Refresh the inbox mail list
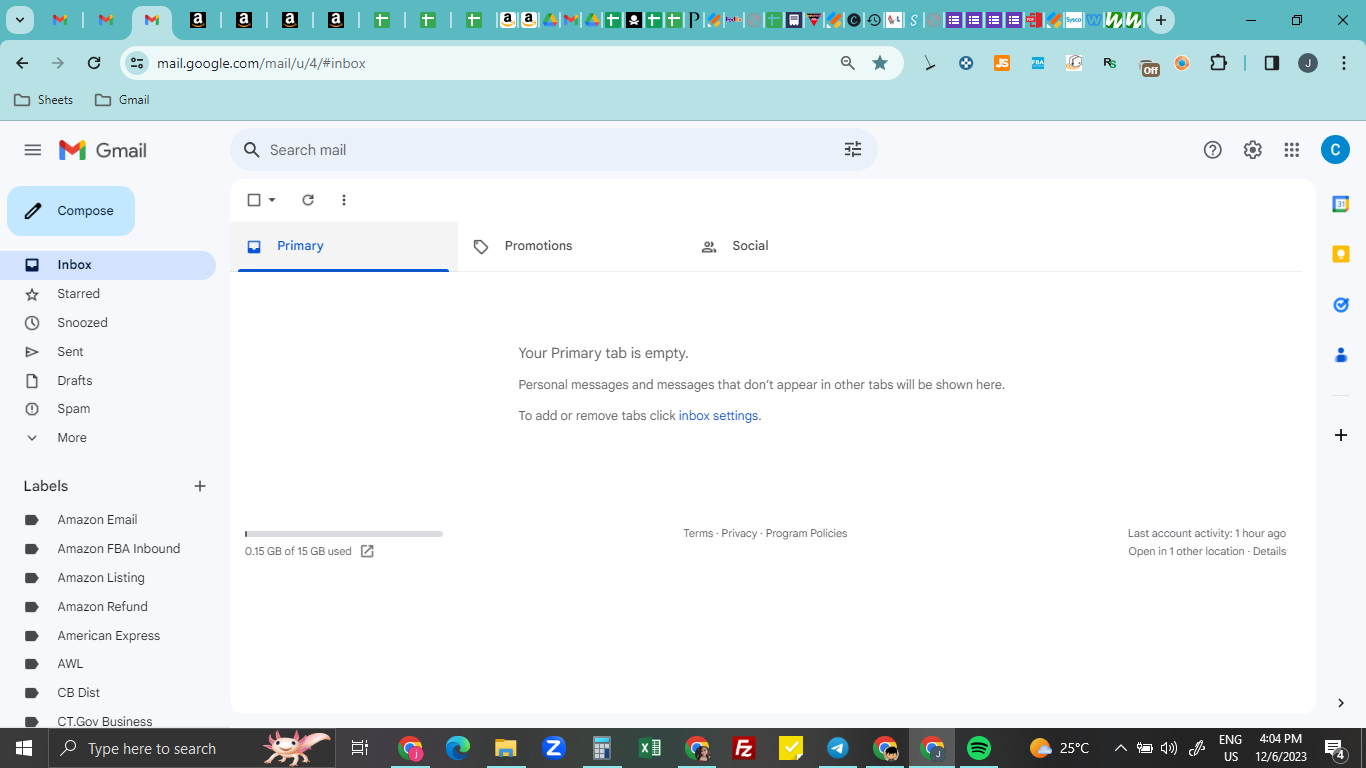This screenshot has width=1366, height=768. tap(308, 200)
